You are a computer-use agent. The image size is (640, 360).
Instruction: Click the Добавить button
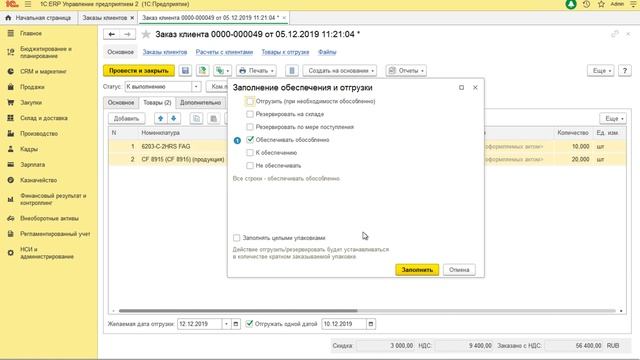pos(127,118)
